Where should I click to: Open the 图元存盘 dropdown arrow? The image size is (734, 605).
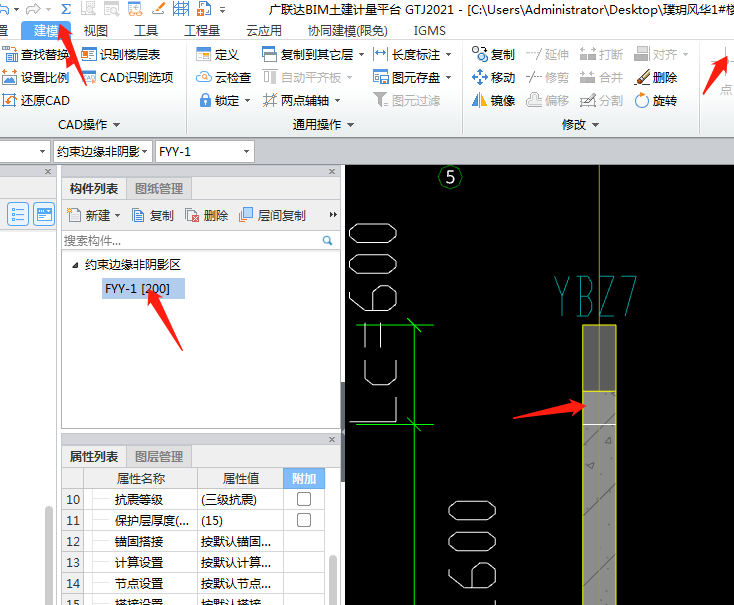pos(448,78)
